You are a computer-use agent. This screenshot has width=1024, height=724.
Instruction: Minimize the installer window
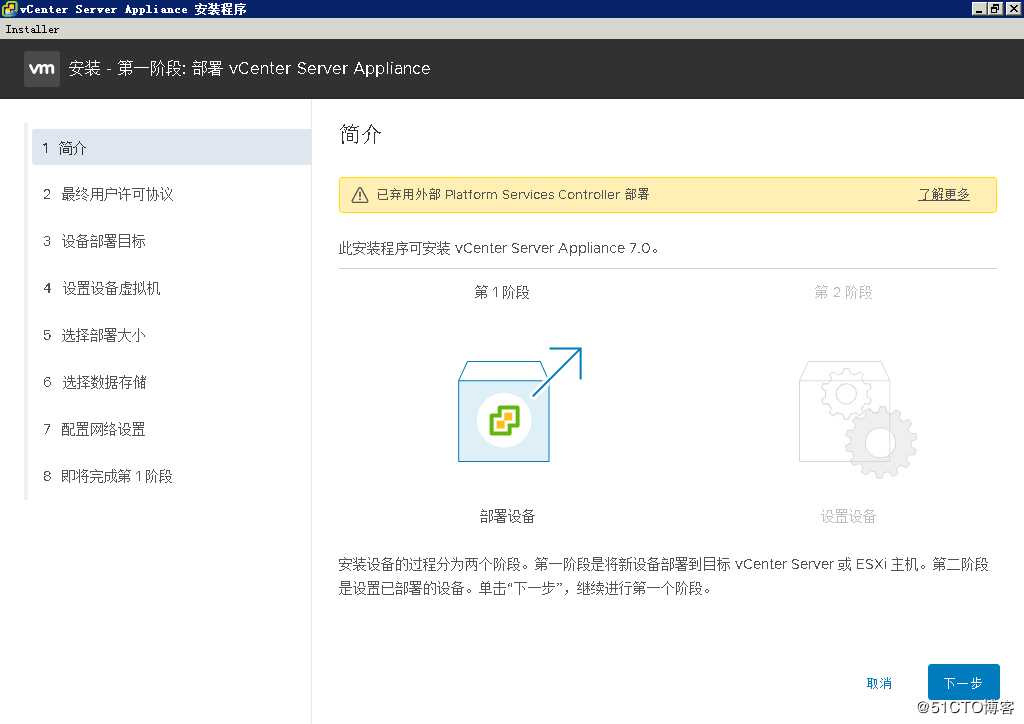pos(978,8)
